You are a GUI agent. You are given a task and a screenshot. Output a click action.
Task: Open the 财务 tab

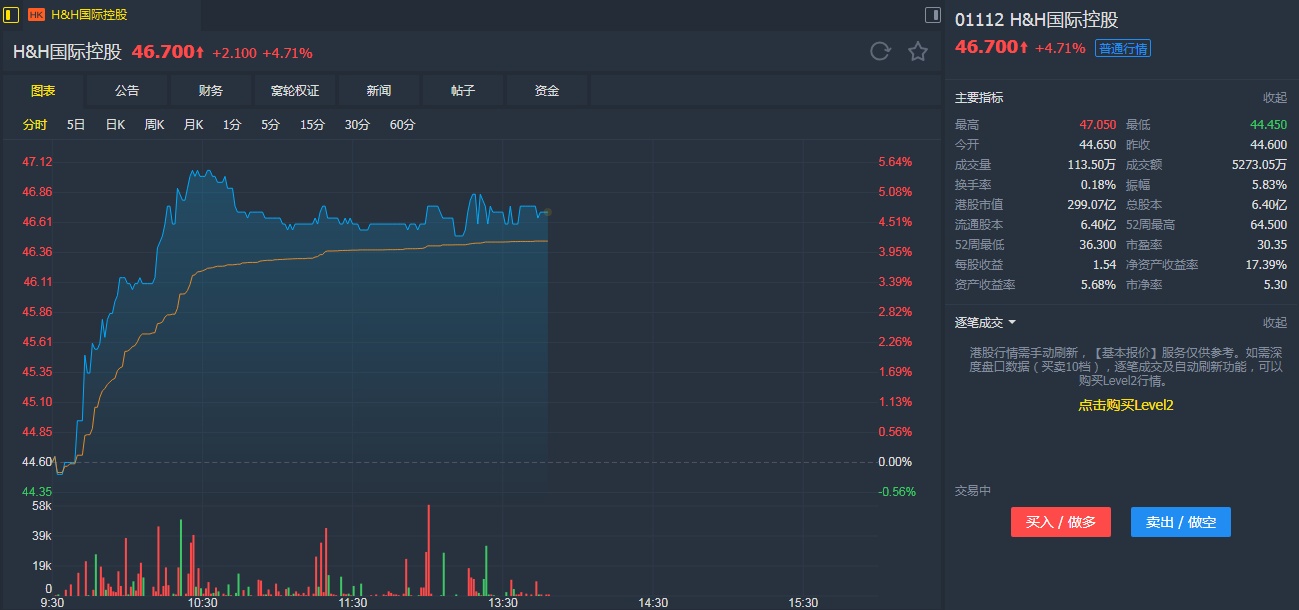point(211,91)
